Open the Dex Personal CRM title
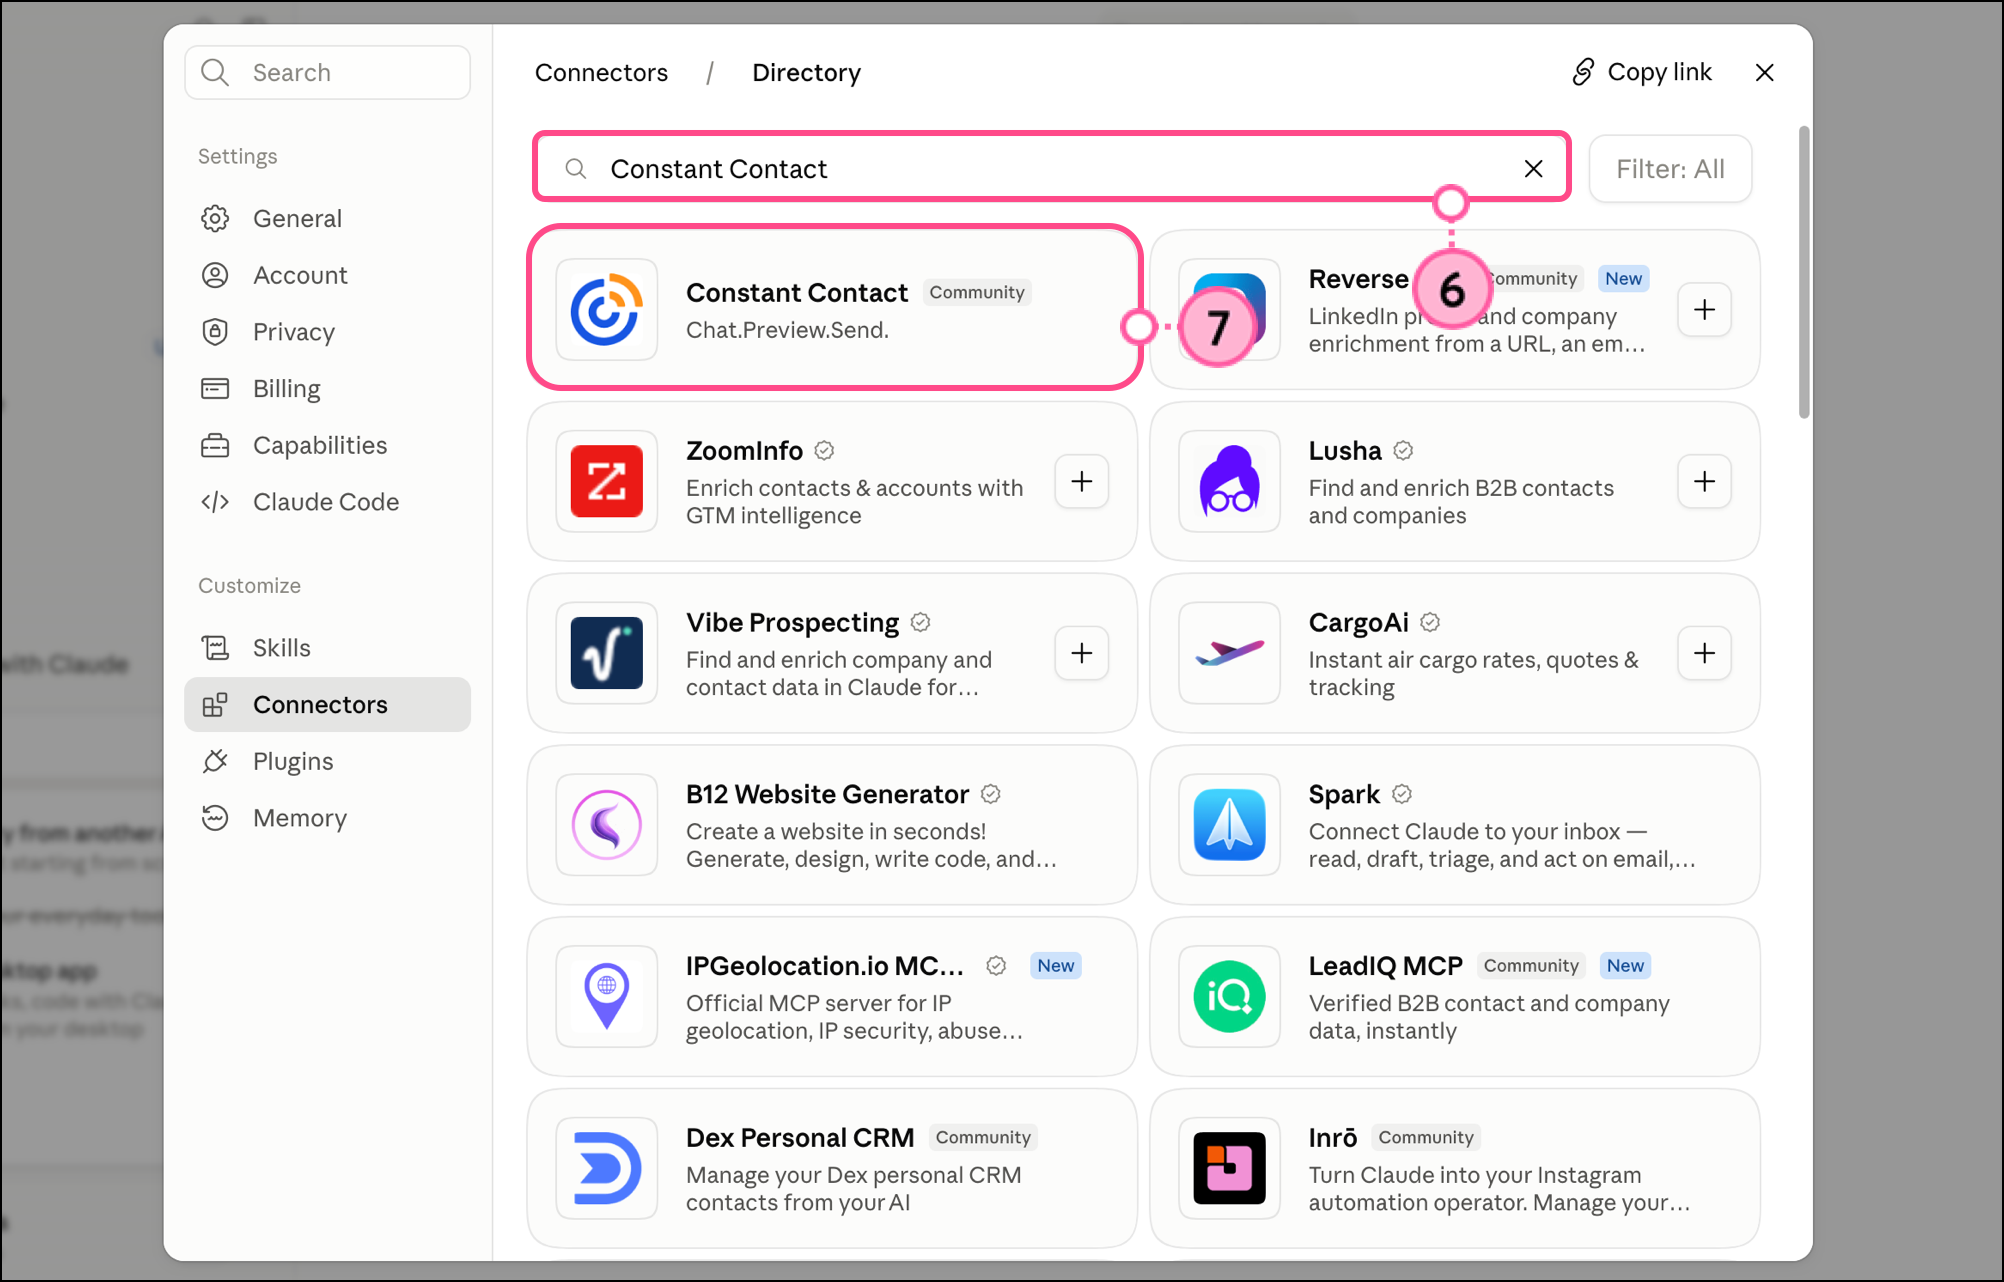The width and height of the screenshot is (2004, 1282). click(x=800, y=1138)
